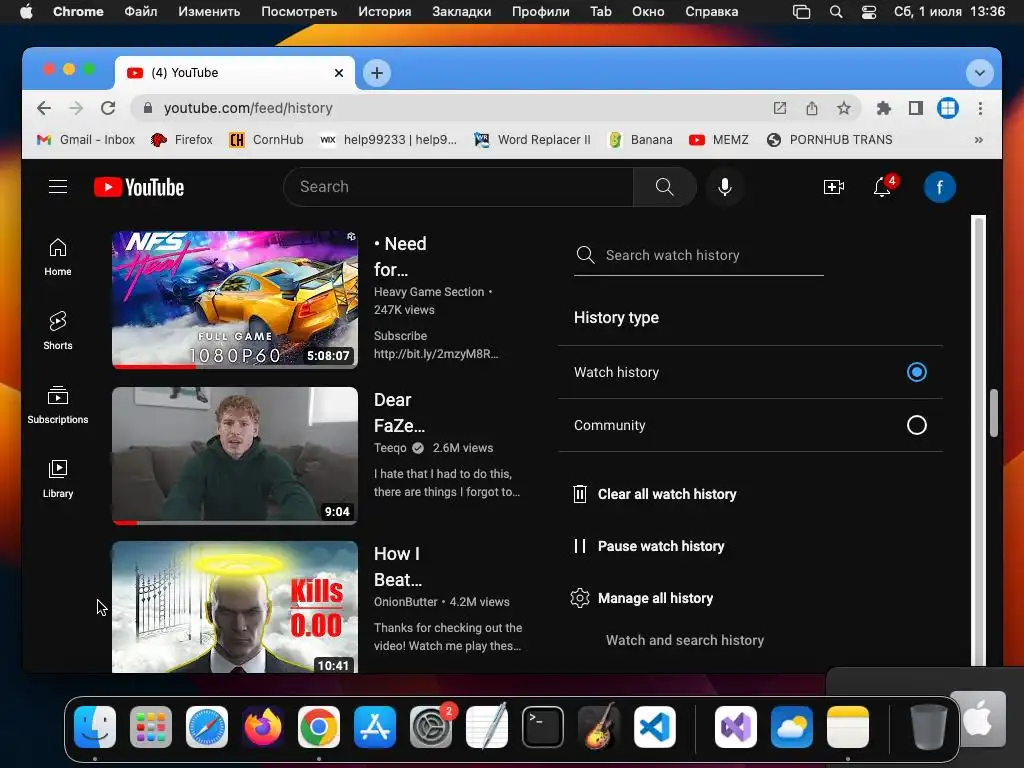Click the pause icon by Pause watch history
The height and width of the screenshot is (768, 1024).
(579, 546)
